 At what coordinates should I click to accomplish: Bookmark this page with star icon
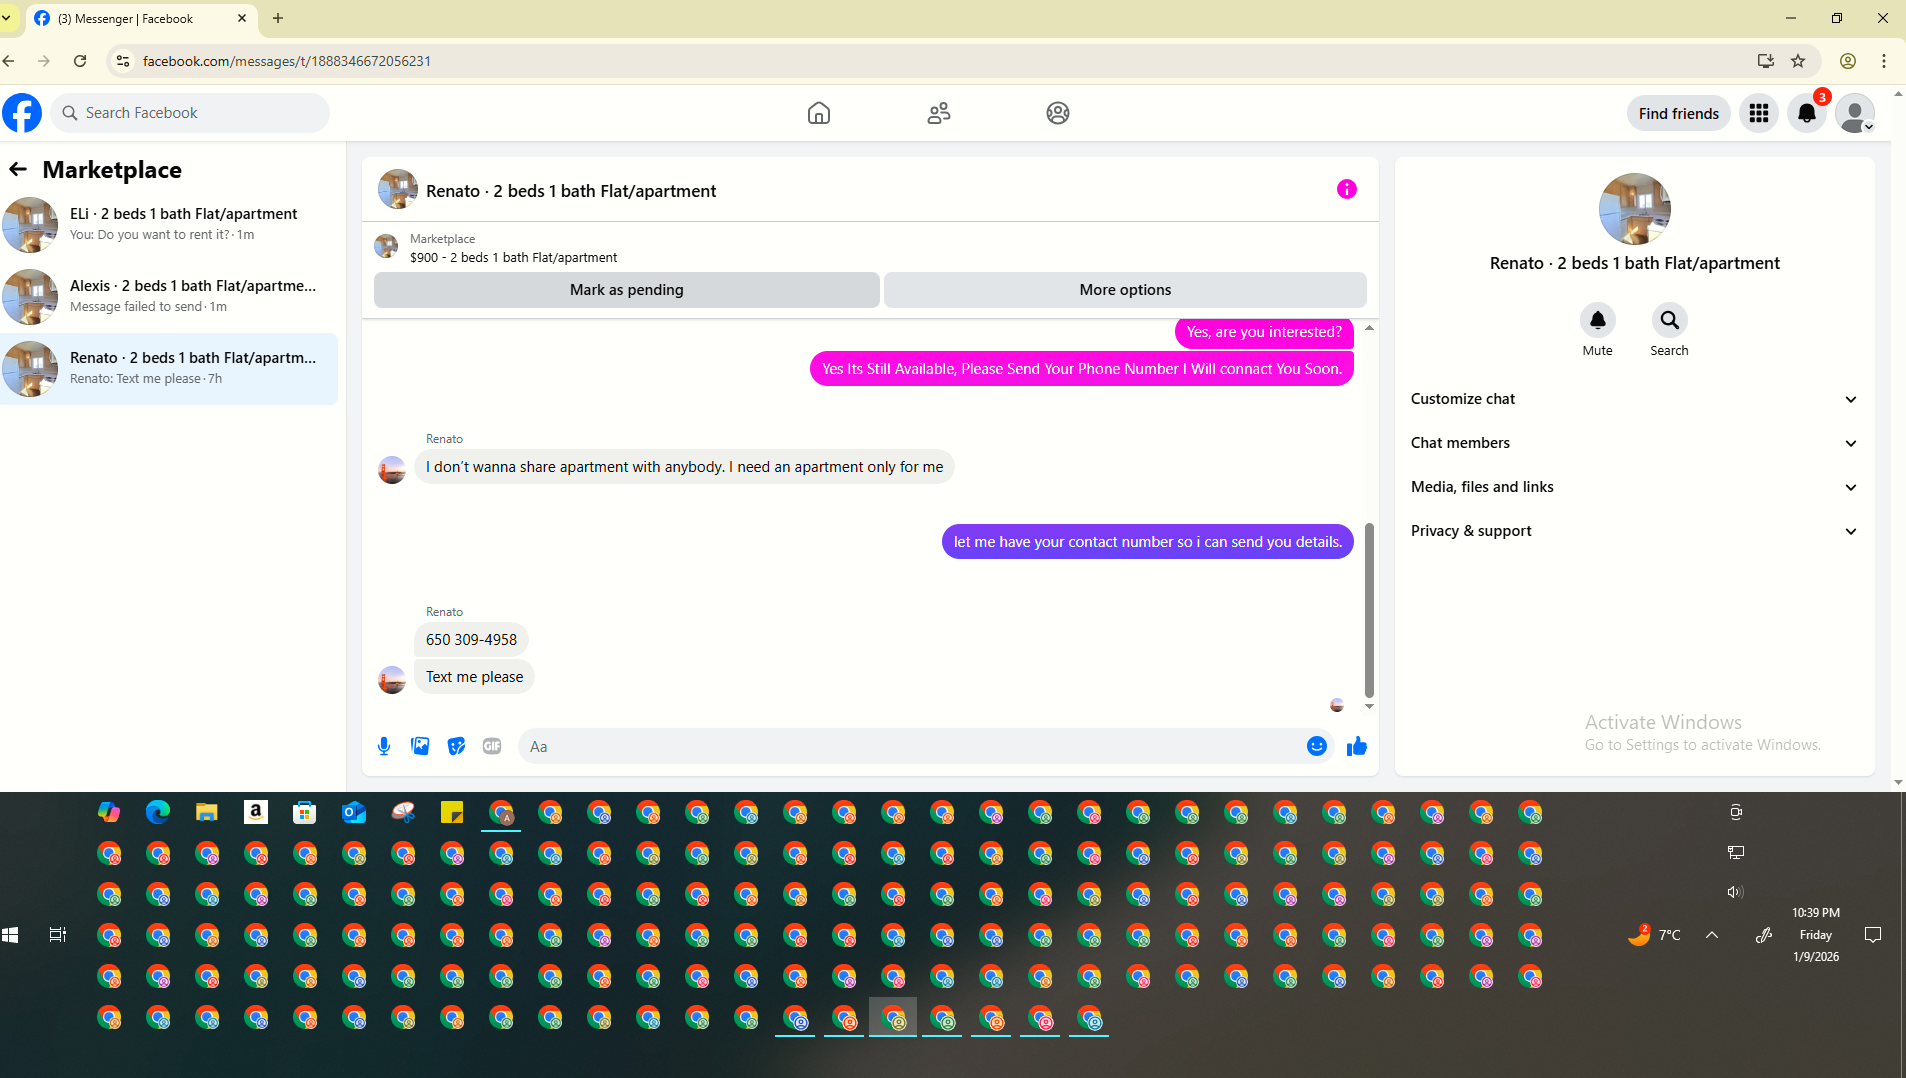(1798, 61)
